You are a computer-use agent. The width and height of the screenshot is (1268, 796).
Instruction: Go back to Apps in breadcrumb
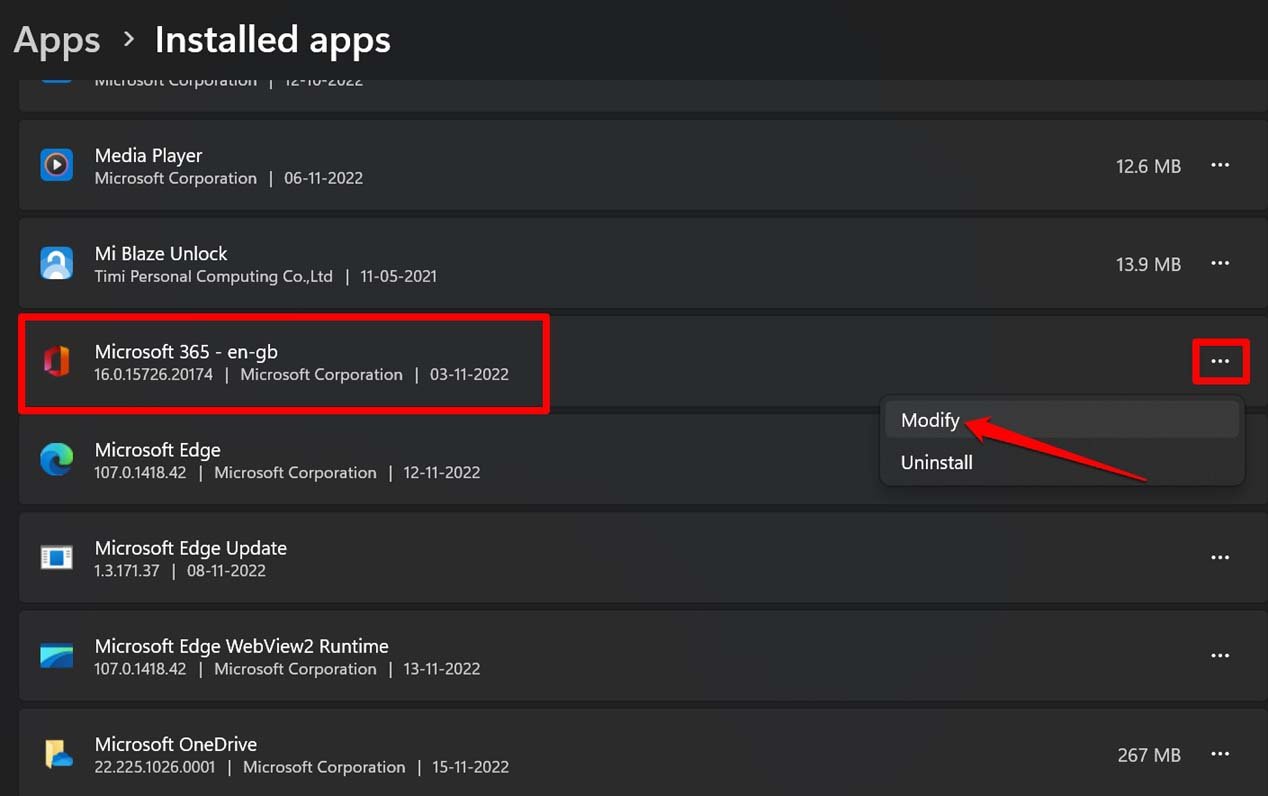pos(57,41)
